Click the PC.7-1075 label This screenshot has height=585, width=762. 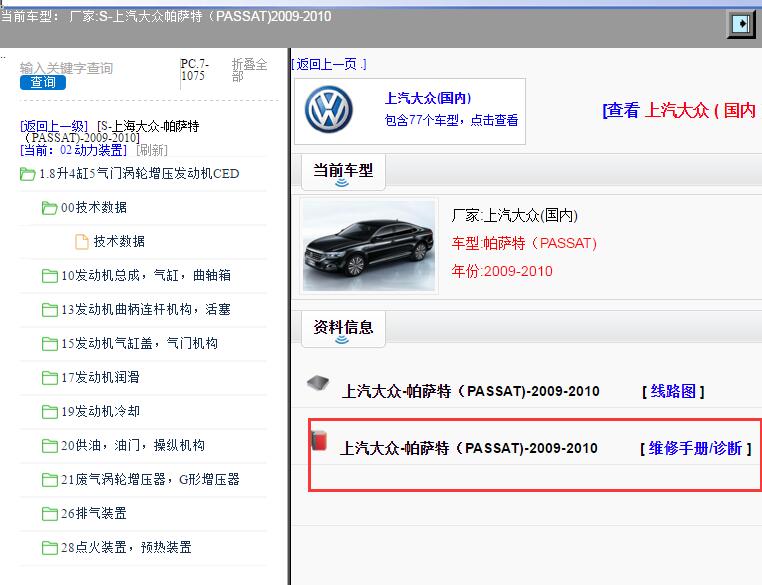[x=194, y=69]
